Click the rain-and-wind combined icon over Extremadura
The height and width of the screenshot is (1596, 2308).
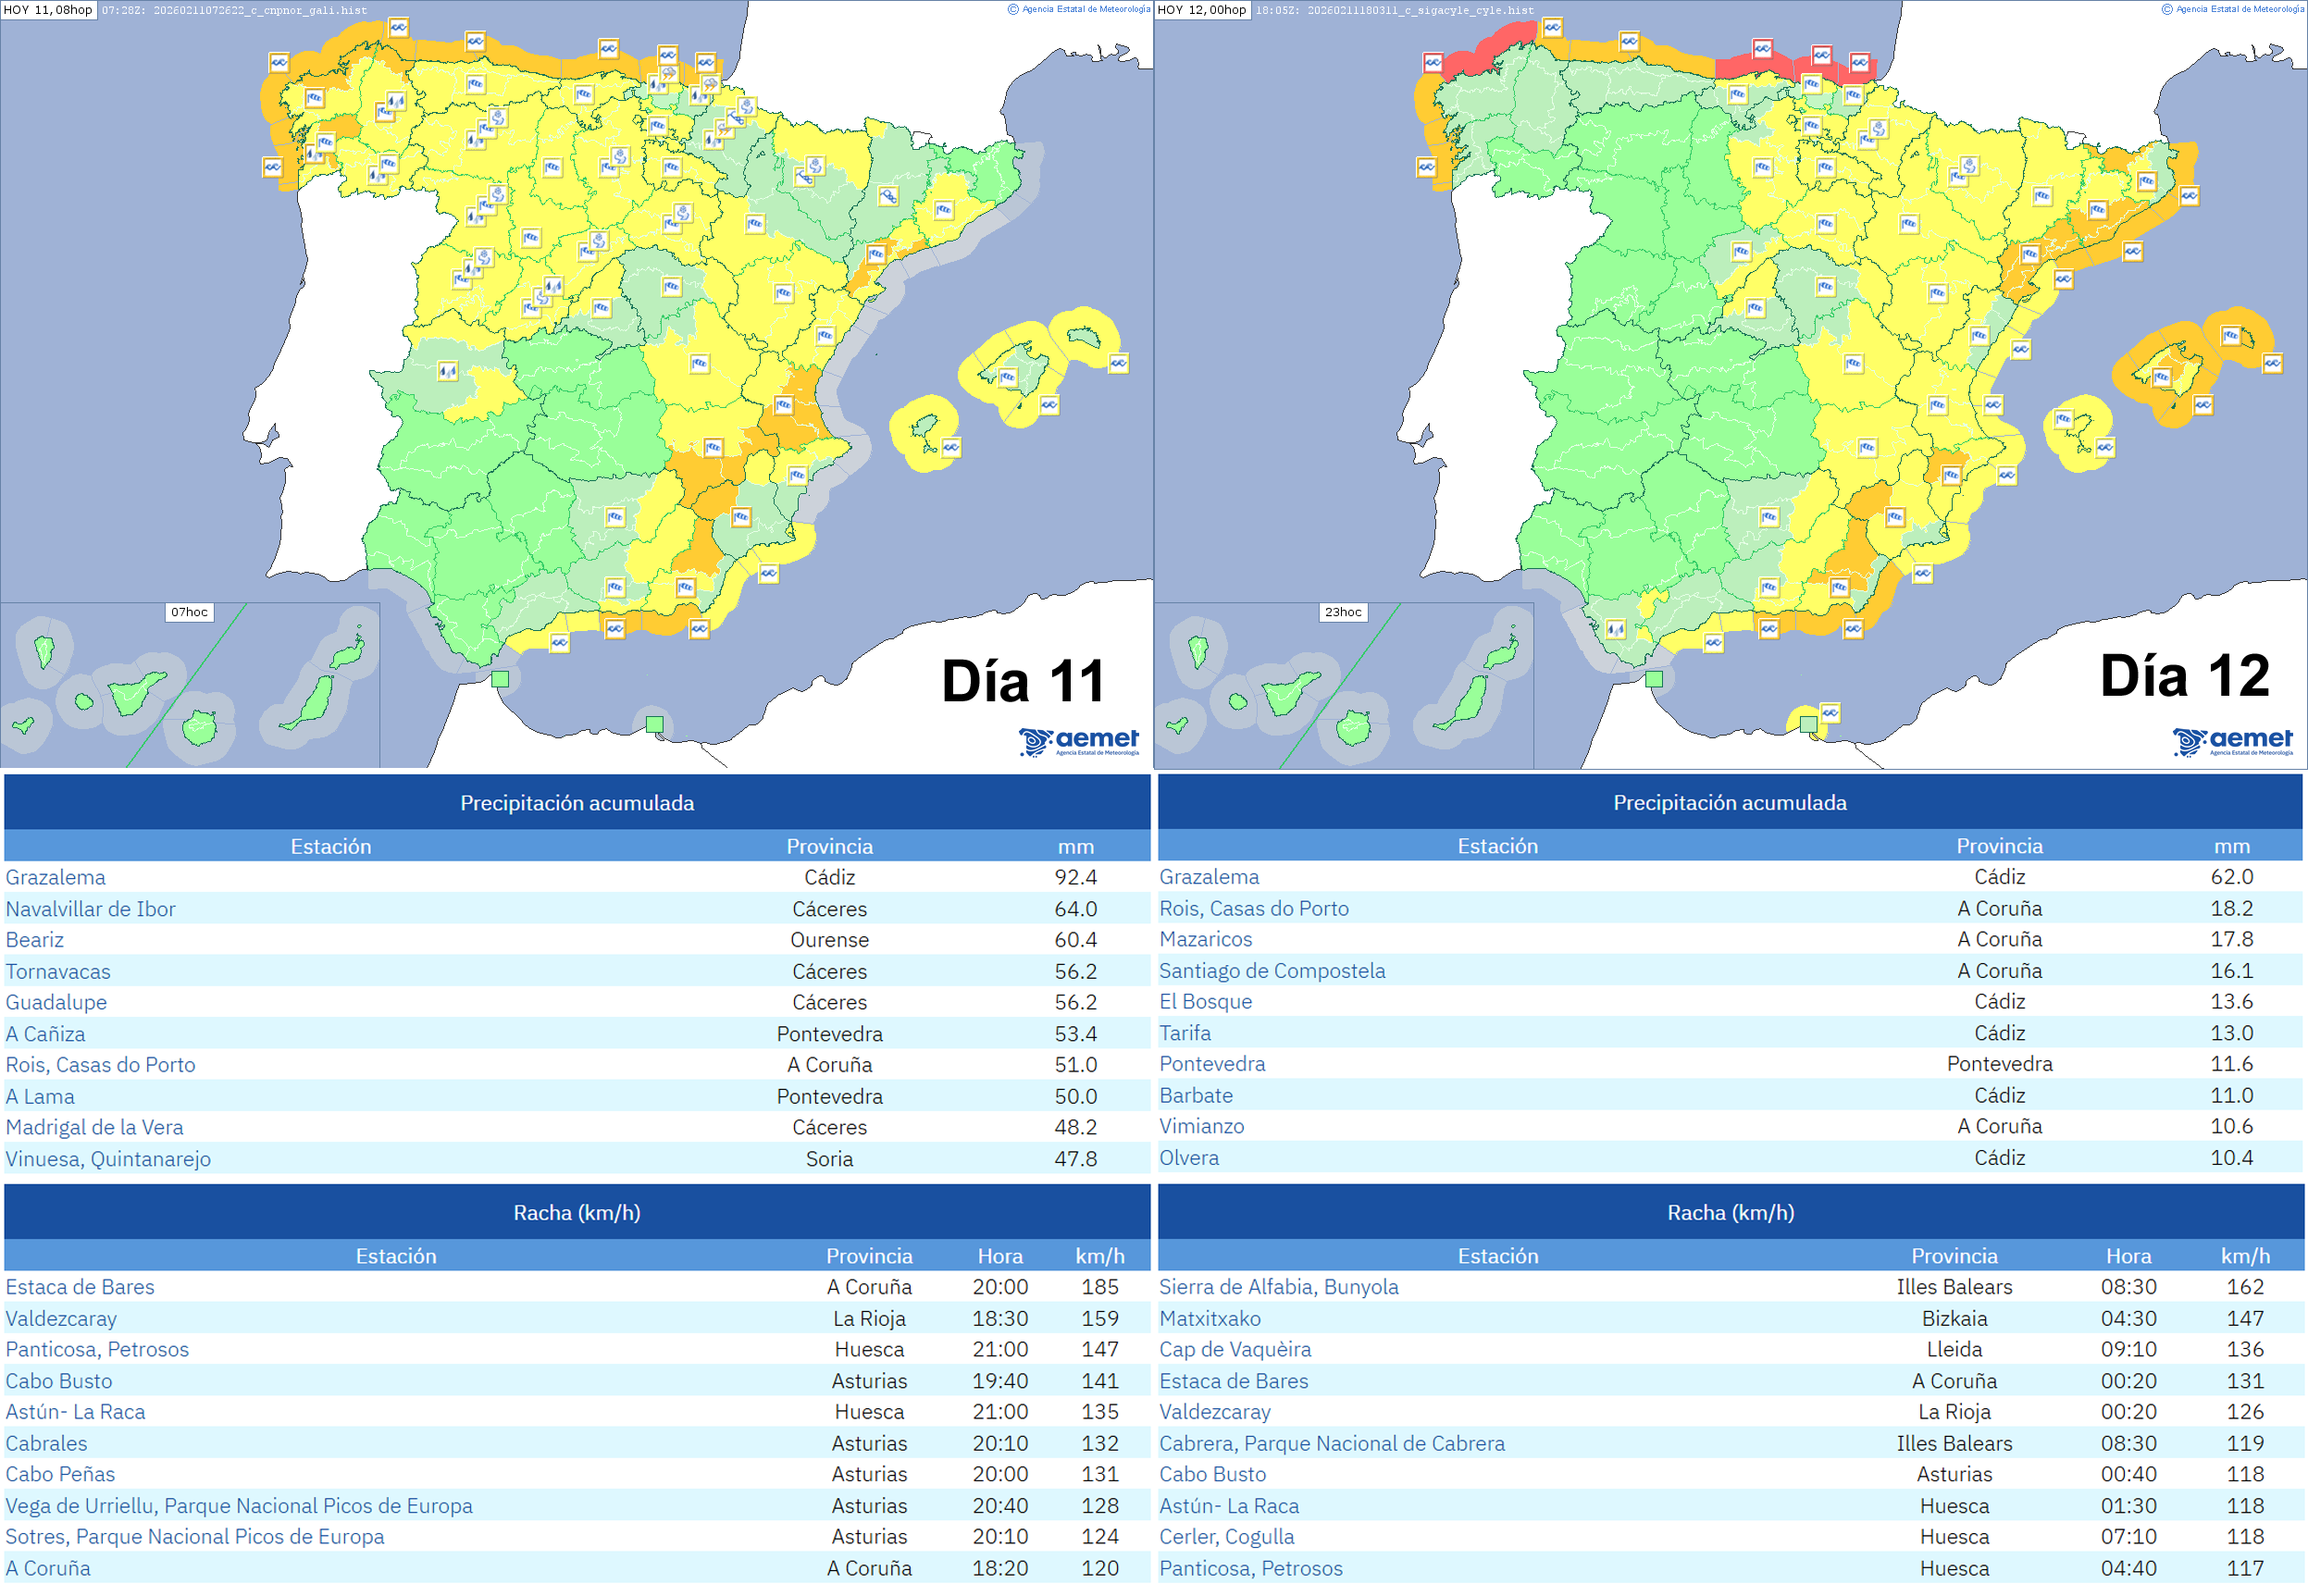[448, 372]
